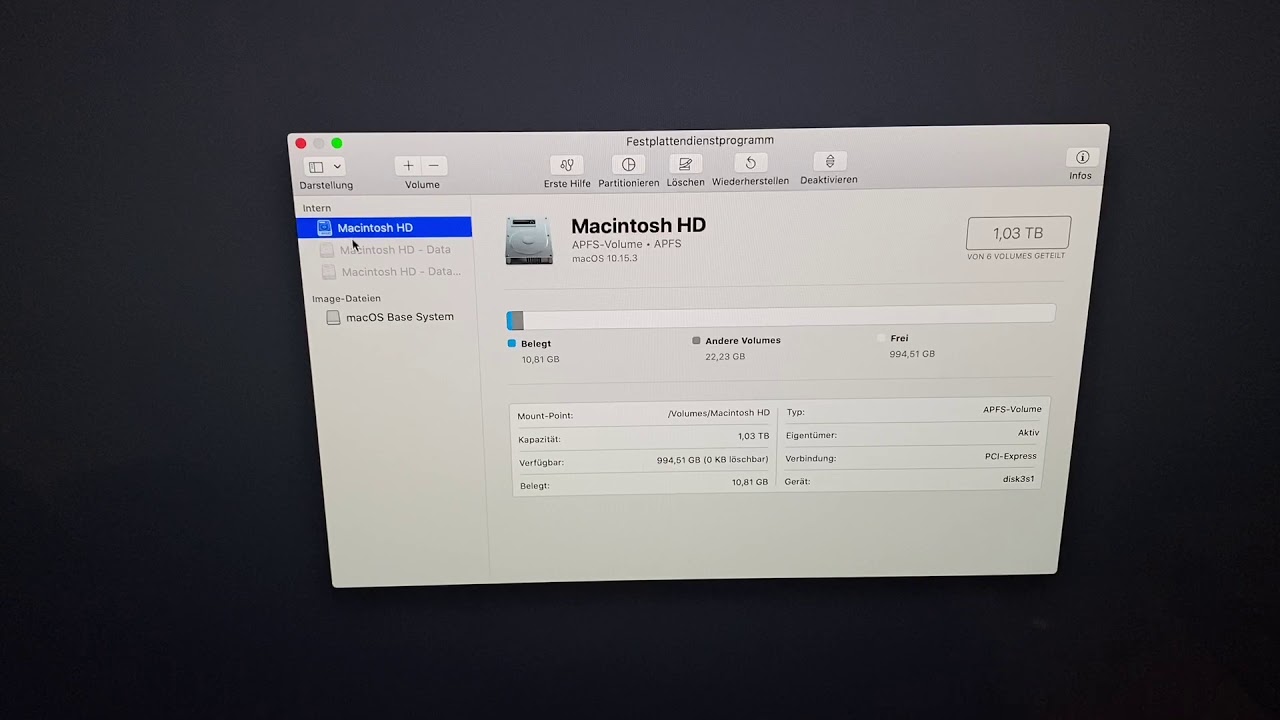This screenshot has width=1280, height=720.
Task: Click the Andere Volumes 22,23 GB value
Action: click(x=725, y=357)
